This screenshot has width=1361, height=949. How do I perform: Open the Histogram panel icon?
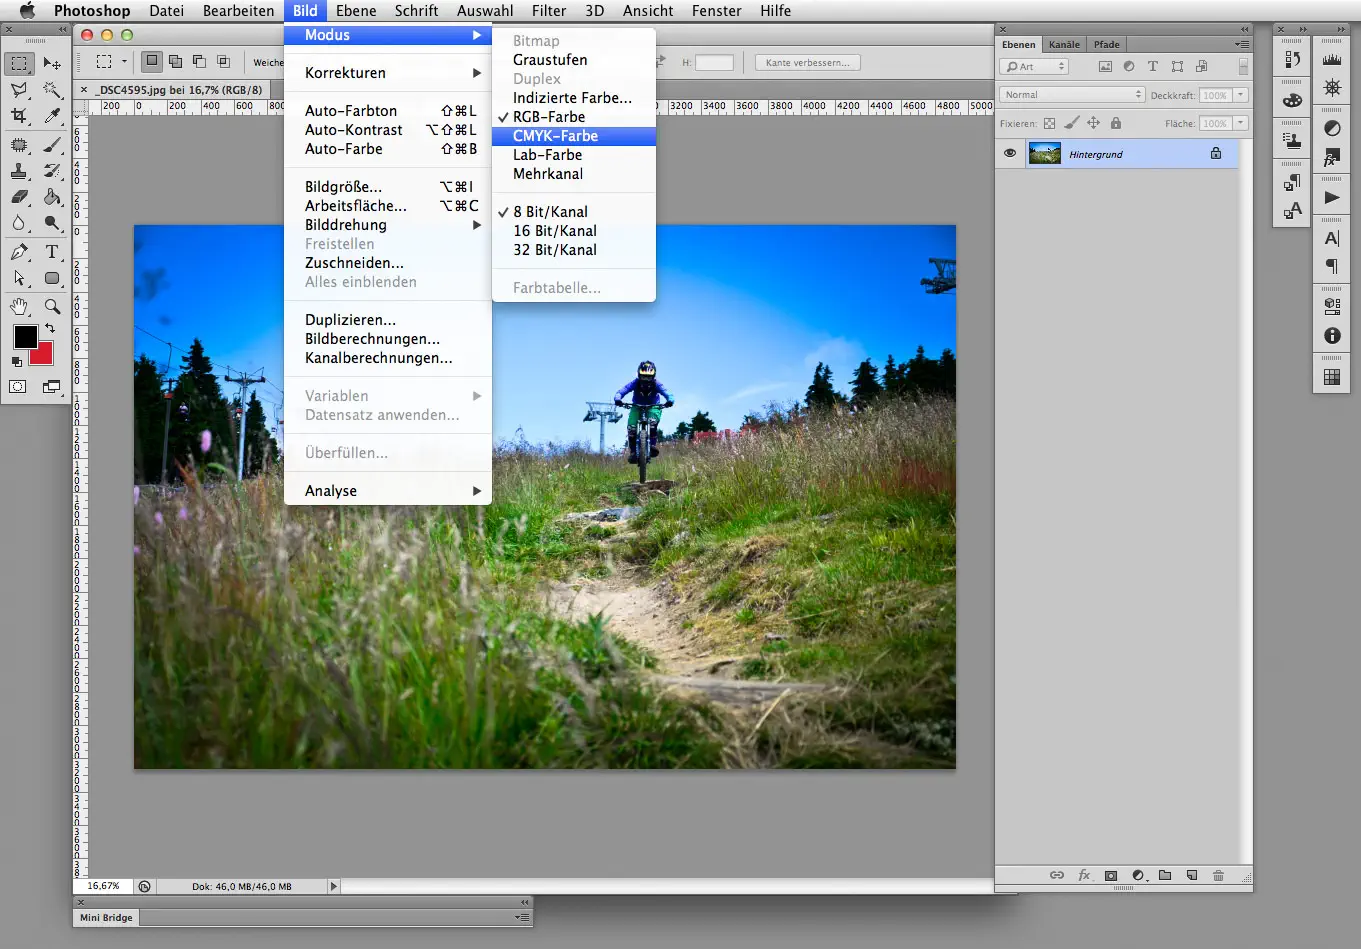(1333, 62)
